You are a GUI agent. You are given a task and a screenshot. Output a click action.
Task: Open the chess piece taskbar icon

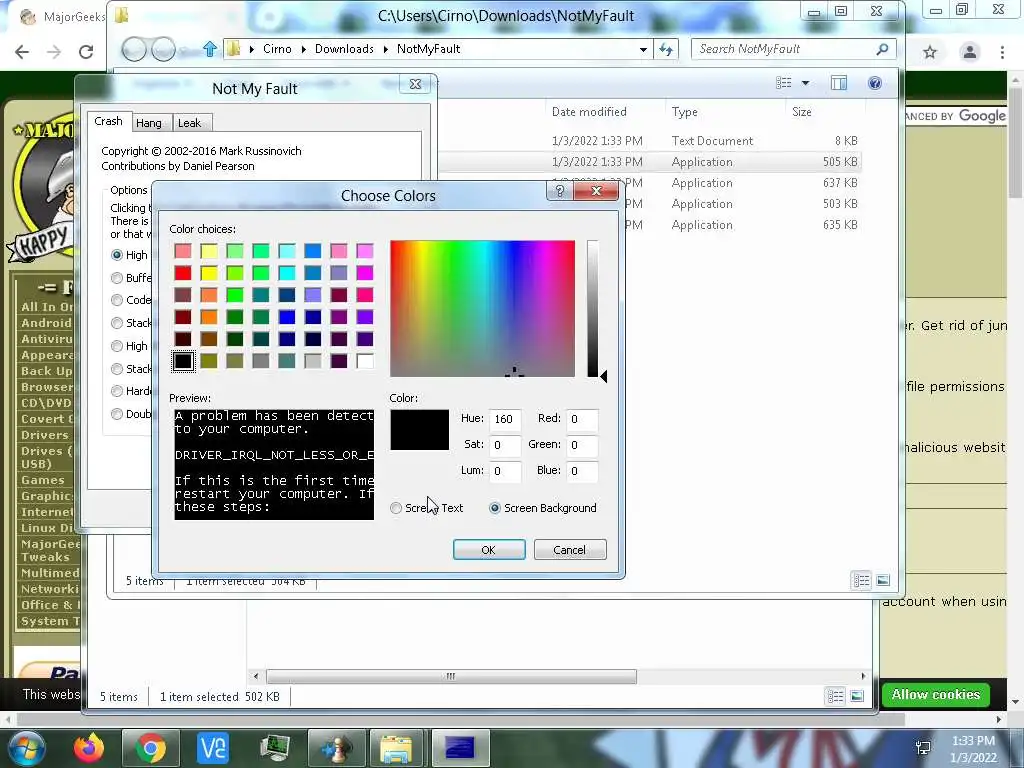[336, 748]
